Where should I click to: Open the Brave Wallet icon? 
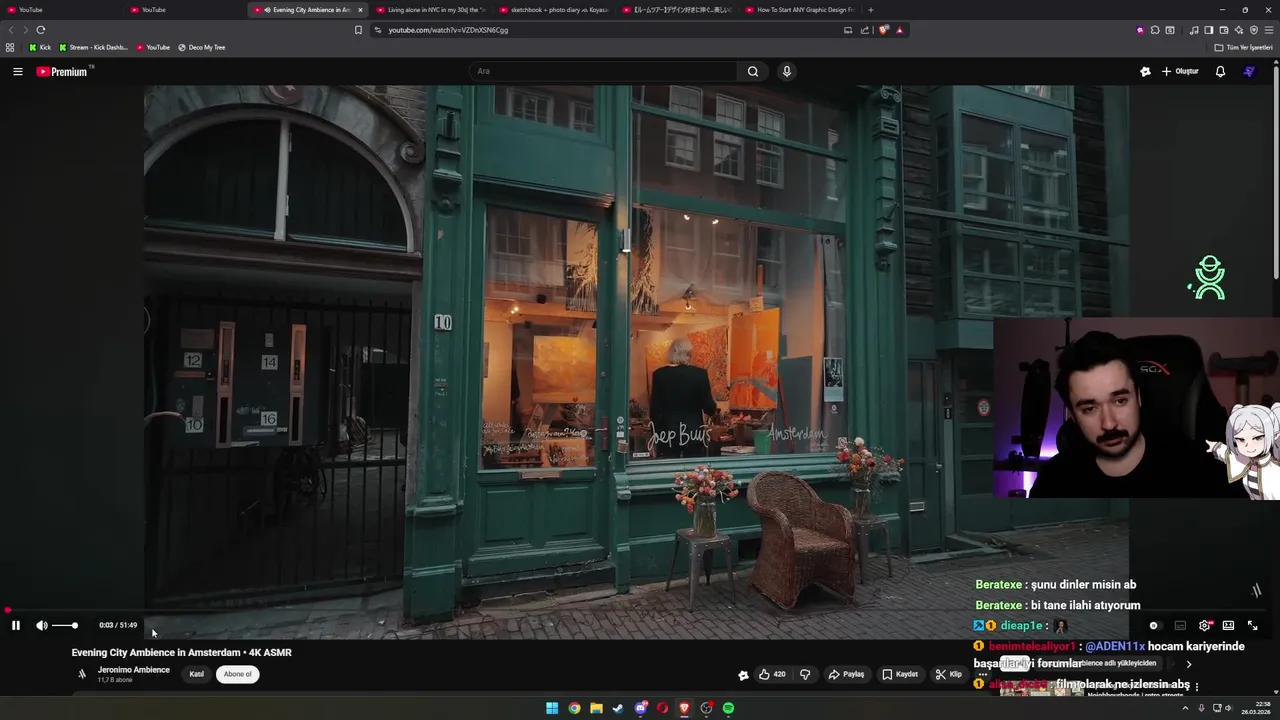pyautogui.click(x=1224, y=30)
